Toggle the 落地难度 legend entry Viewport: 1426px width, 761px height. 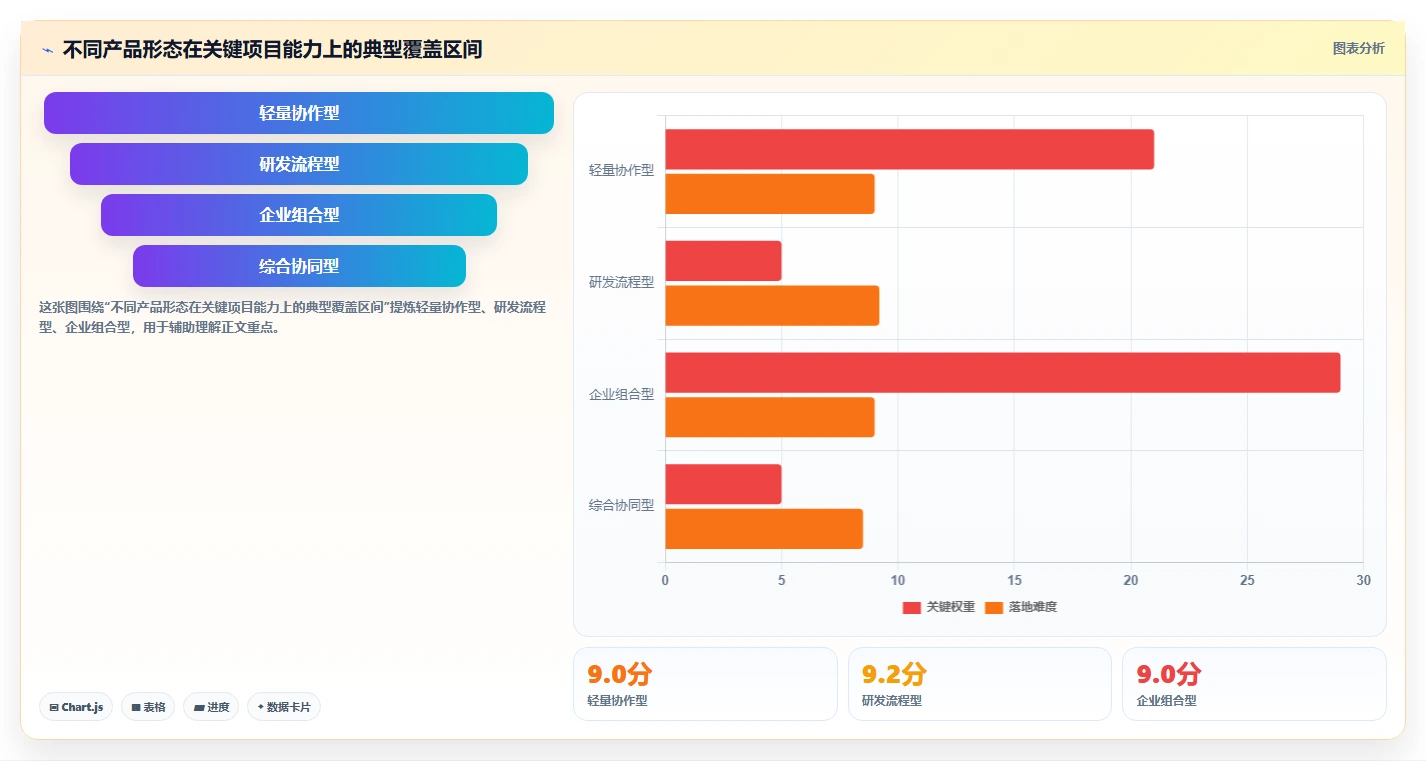tap(1021, 607)
